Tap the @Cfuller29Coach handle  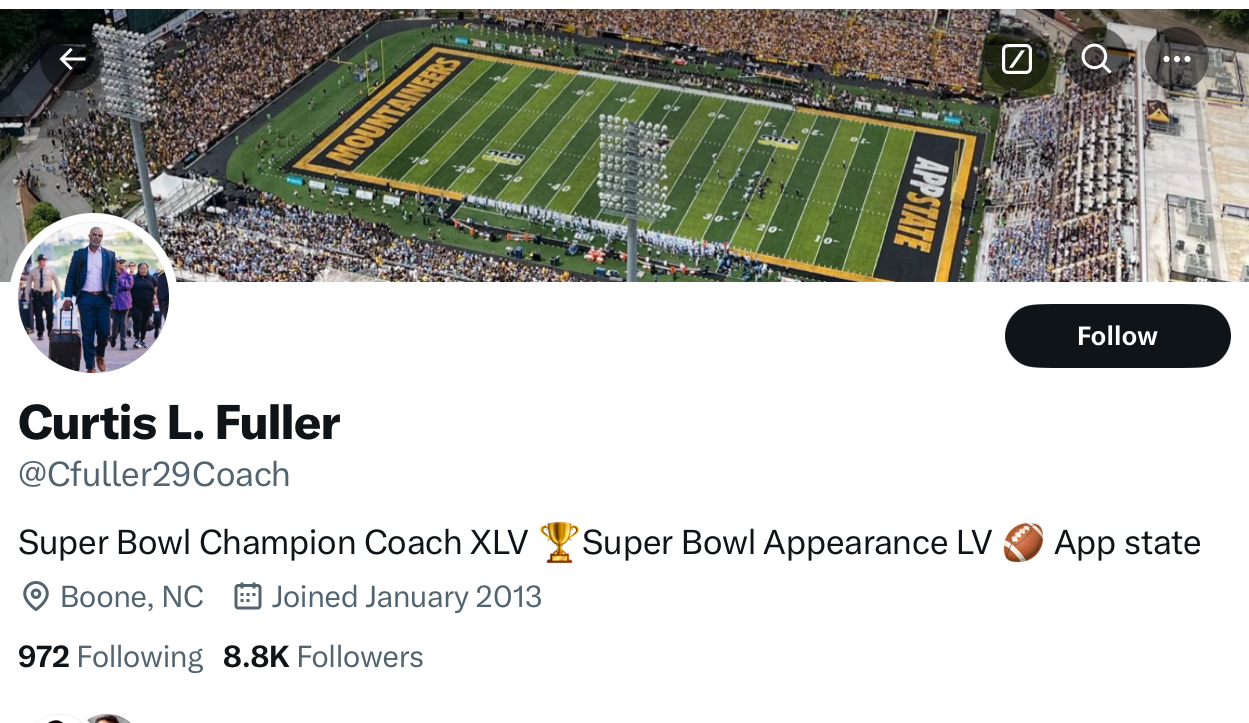pos(154,474)
